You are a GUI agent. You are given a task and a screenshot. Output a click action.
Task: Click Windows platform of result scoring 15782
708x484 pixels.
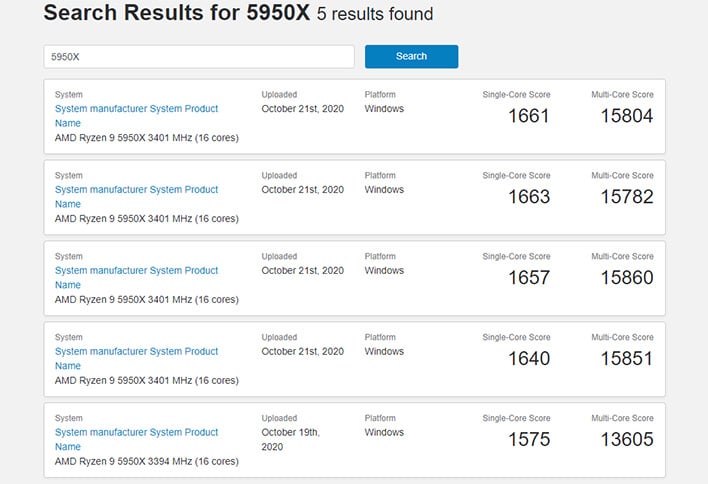click(384, 190)
